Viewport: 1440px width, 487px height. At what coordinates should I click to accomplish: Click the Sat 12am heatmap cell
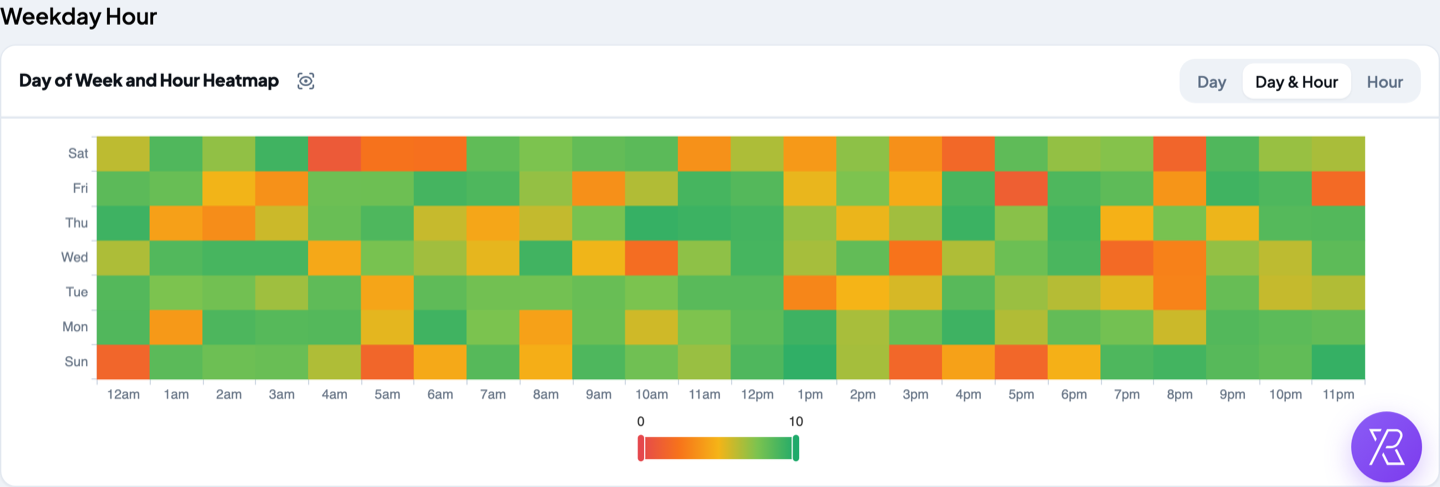coord(123,153)
